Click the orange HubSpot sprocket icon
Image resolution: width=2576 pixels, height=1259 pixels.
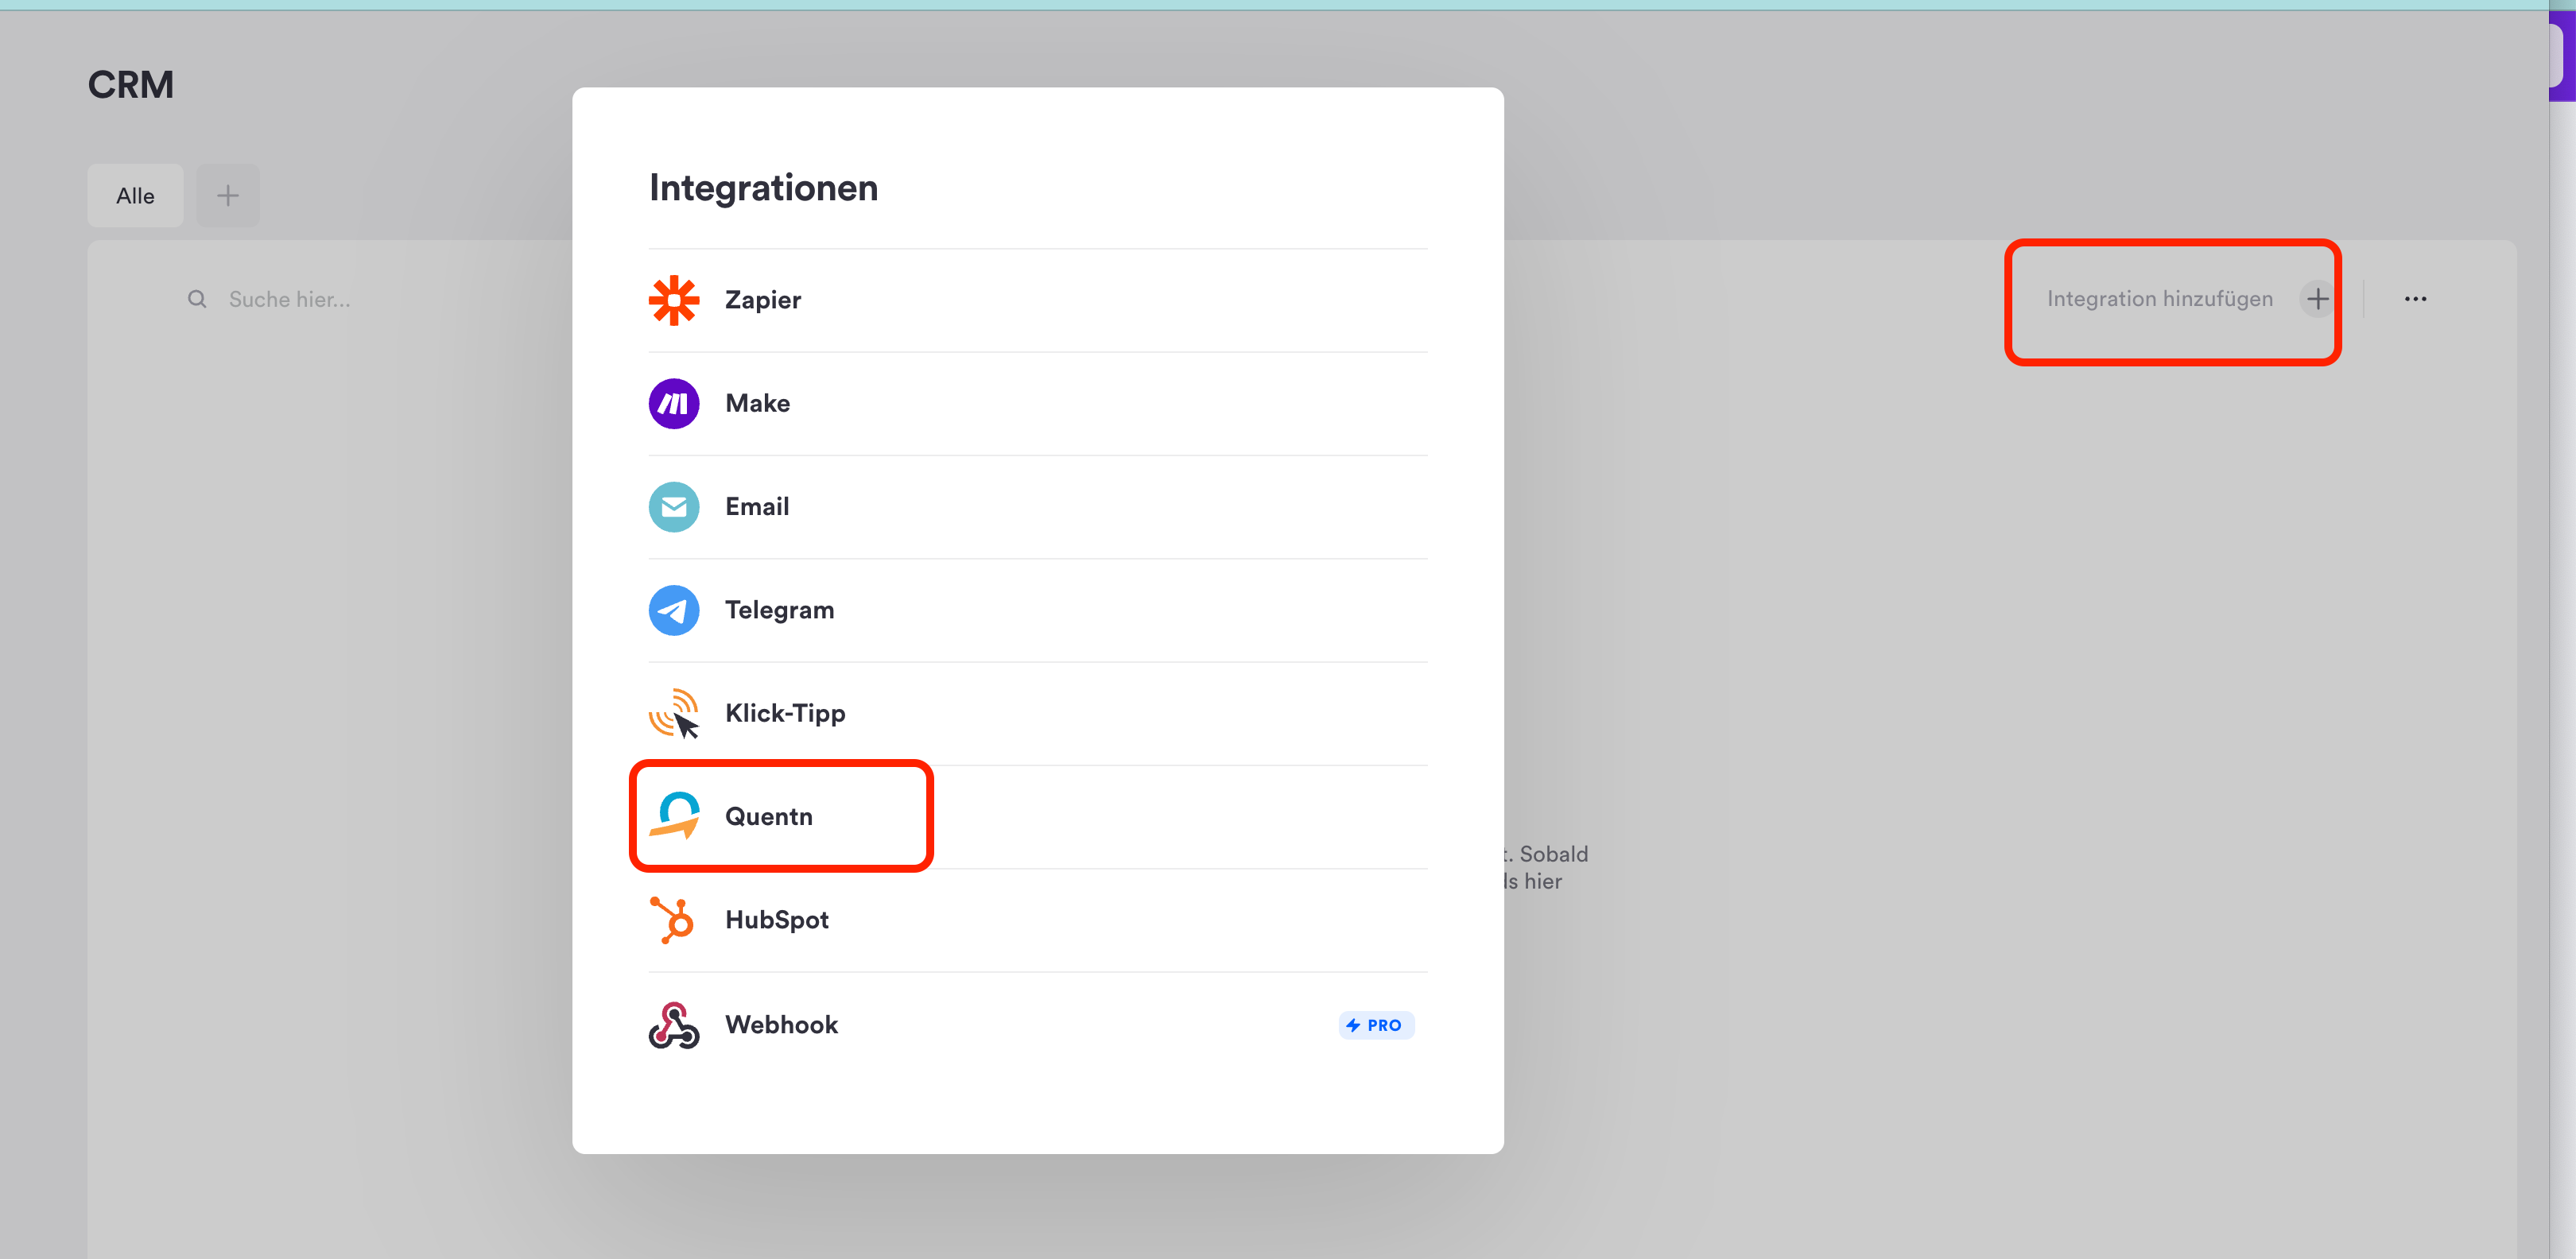(673, 920)
